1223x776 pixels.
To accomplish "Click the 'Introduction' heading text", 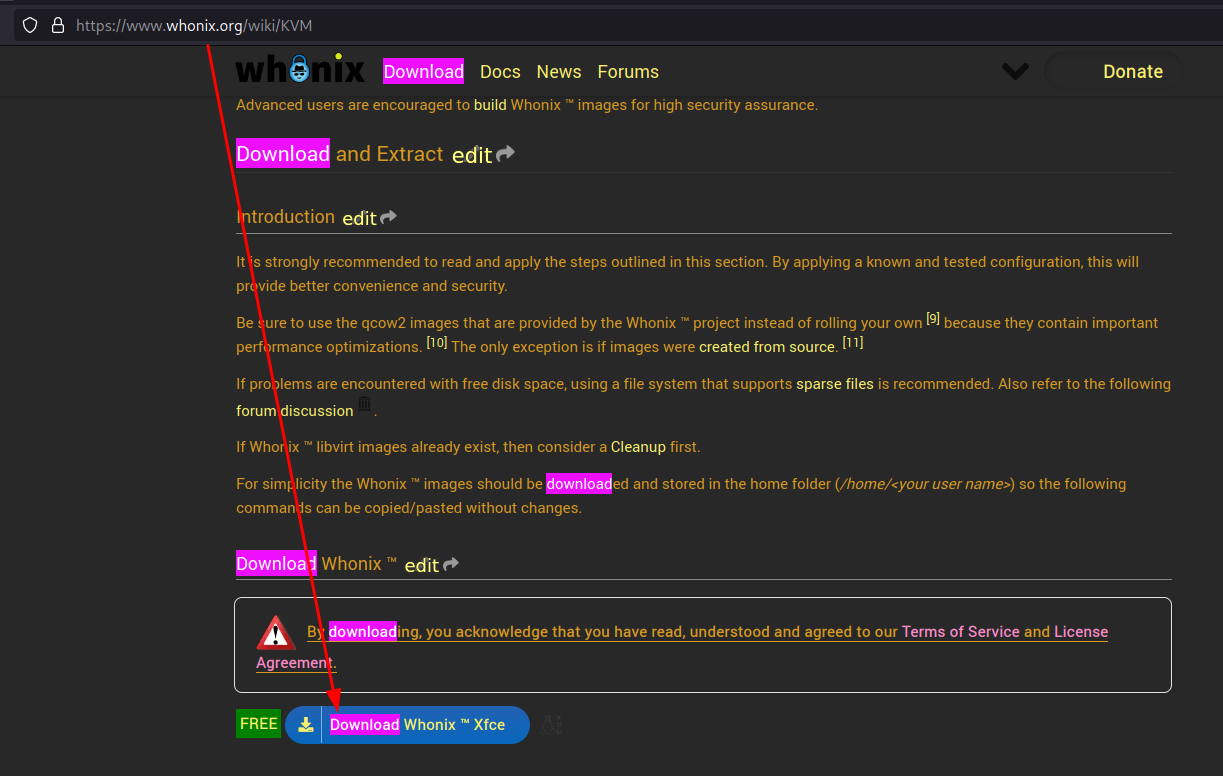I will click(x=285, y=217).
